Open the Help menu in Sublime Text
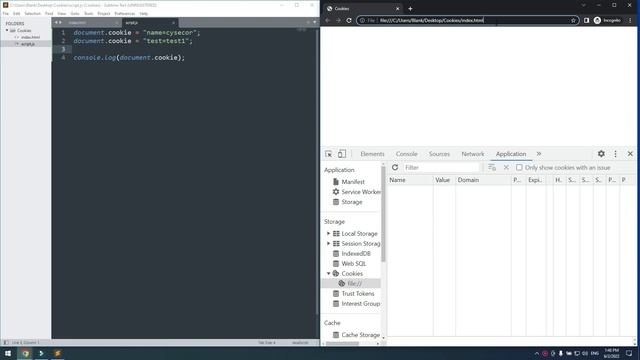Viewport: 640px width, 360px height. [x=144, y=13]
